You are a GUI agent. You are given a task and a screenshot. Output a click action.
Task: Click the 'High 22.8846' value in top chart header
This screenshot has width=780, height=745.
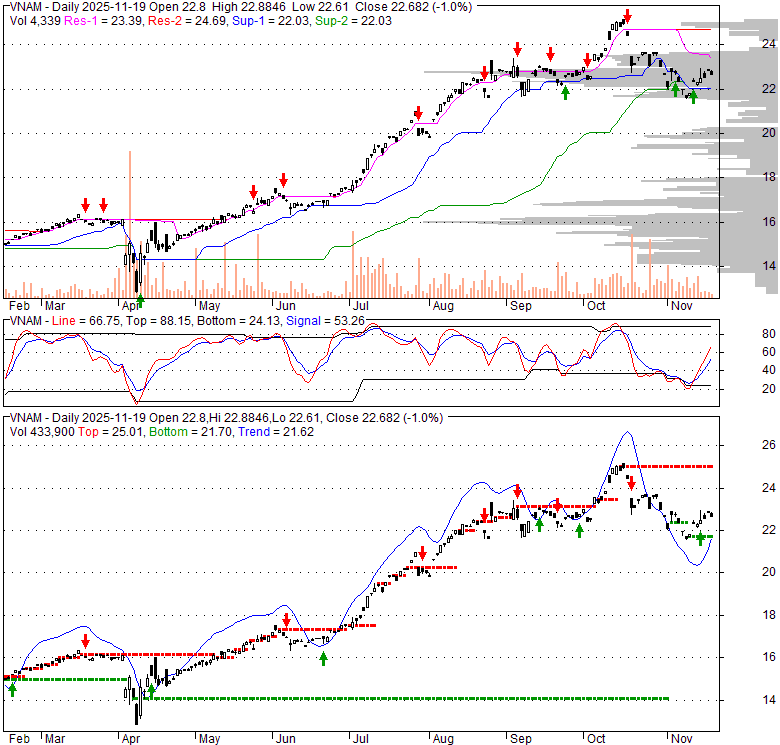[x=249, y=7]
